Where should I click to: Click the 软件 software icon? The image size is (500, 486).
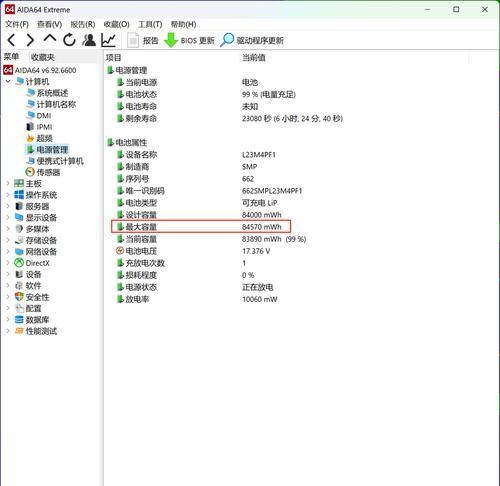19,286
